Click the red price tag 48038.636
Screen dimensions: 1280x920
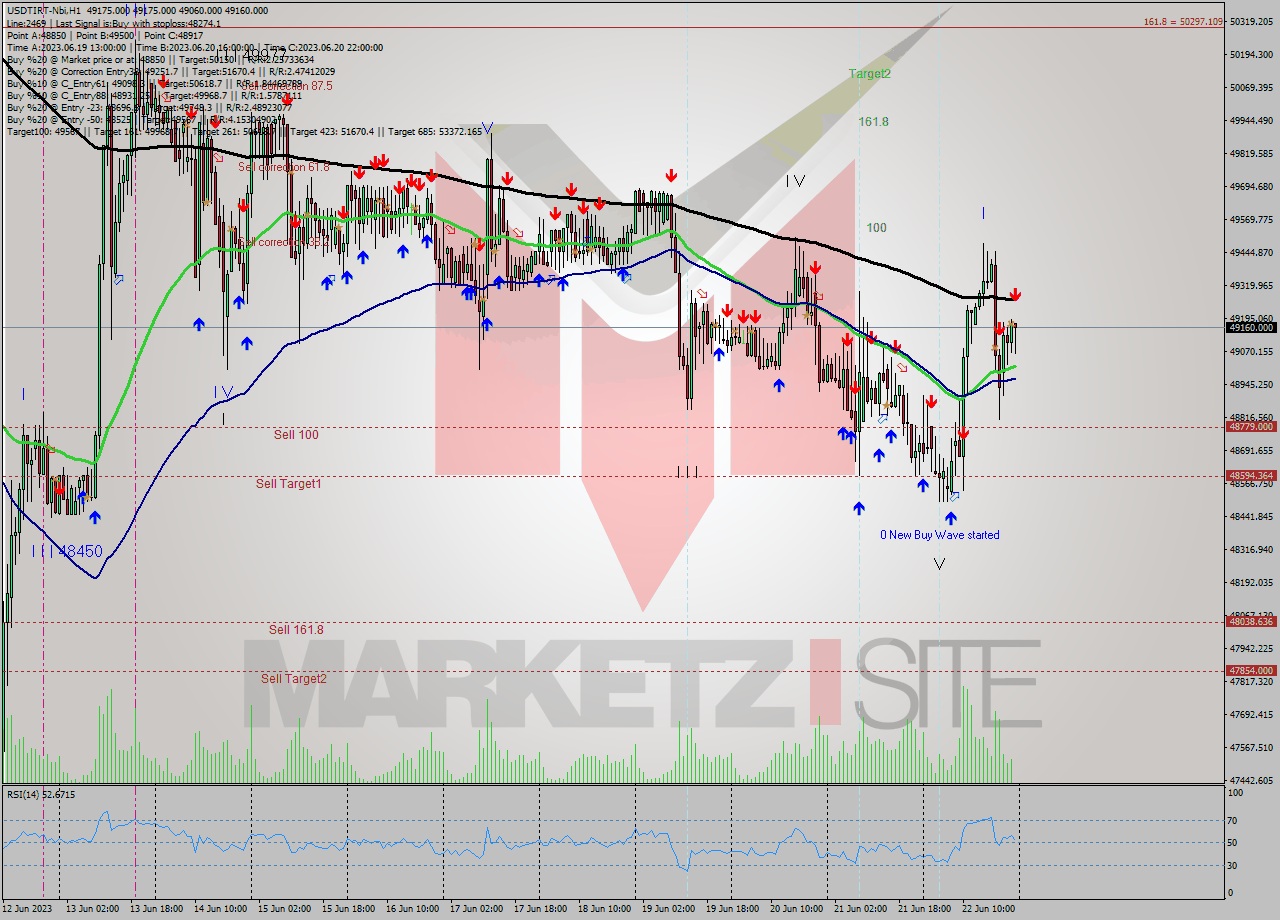[1251, 621]
